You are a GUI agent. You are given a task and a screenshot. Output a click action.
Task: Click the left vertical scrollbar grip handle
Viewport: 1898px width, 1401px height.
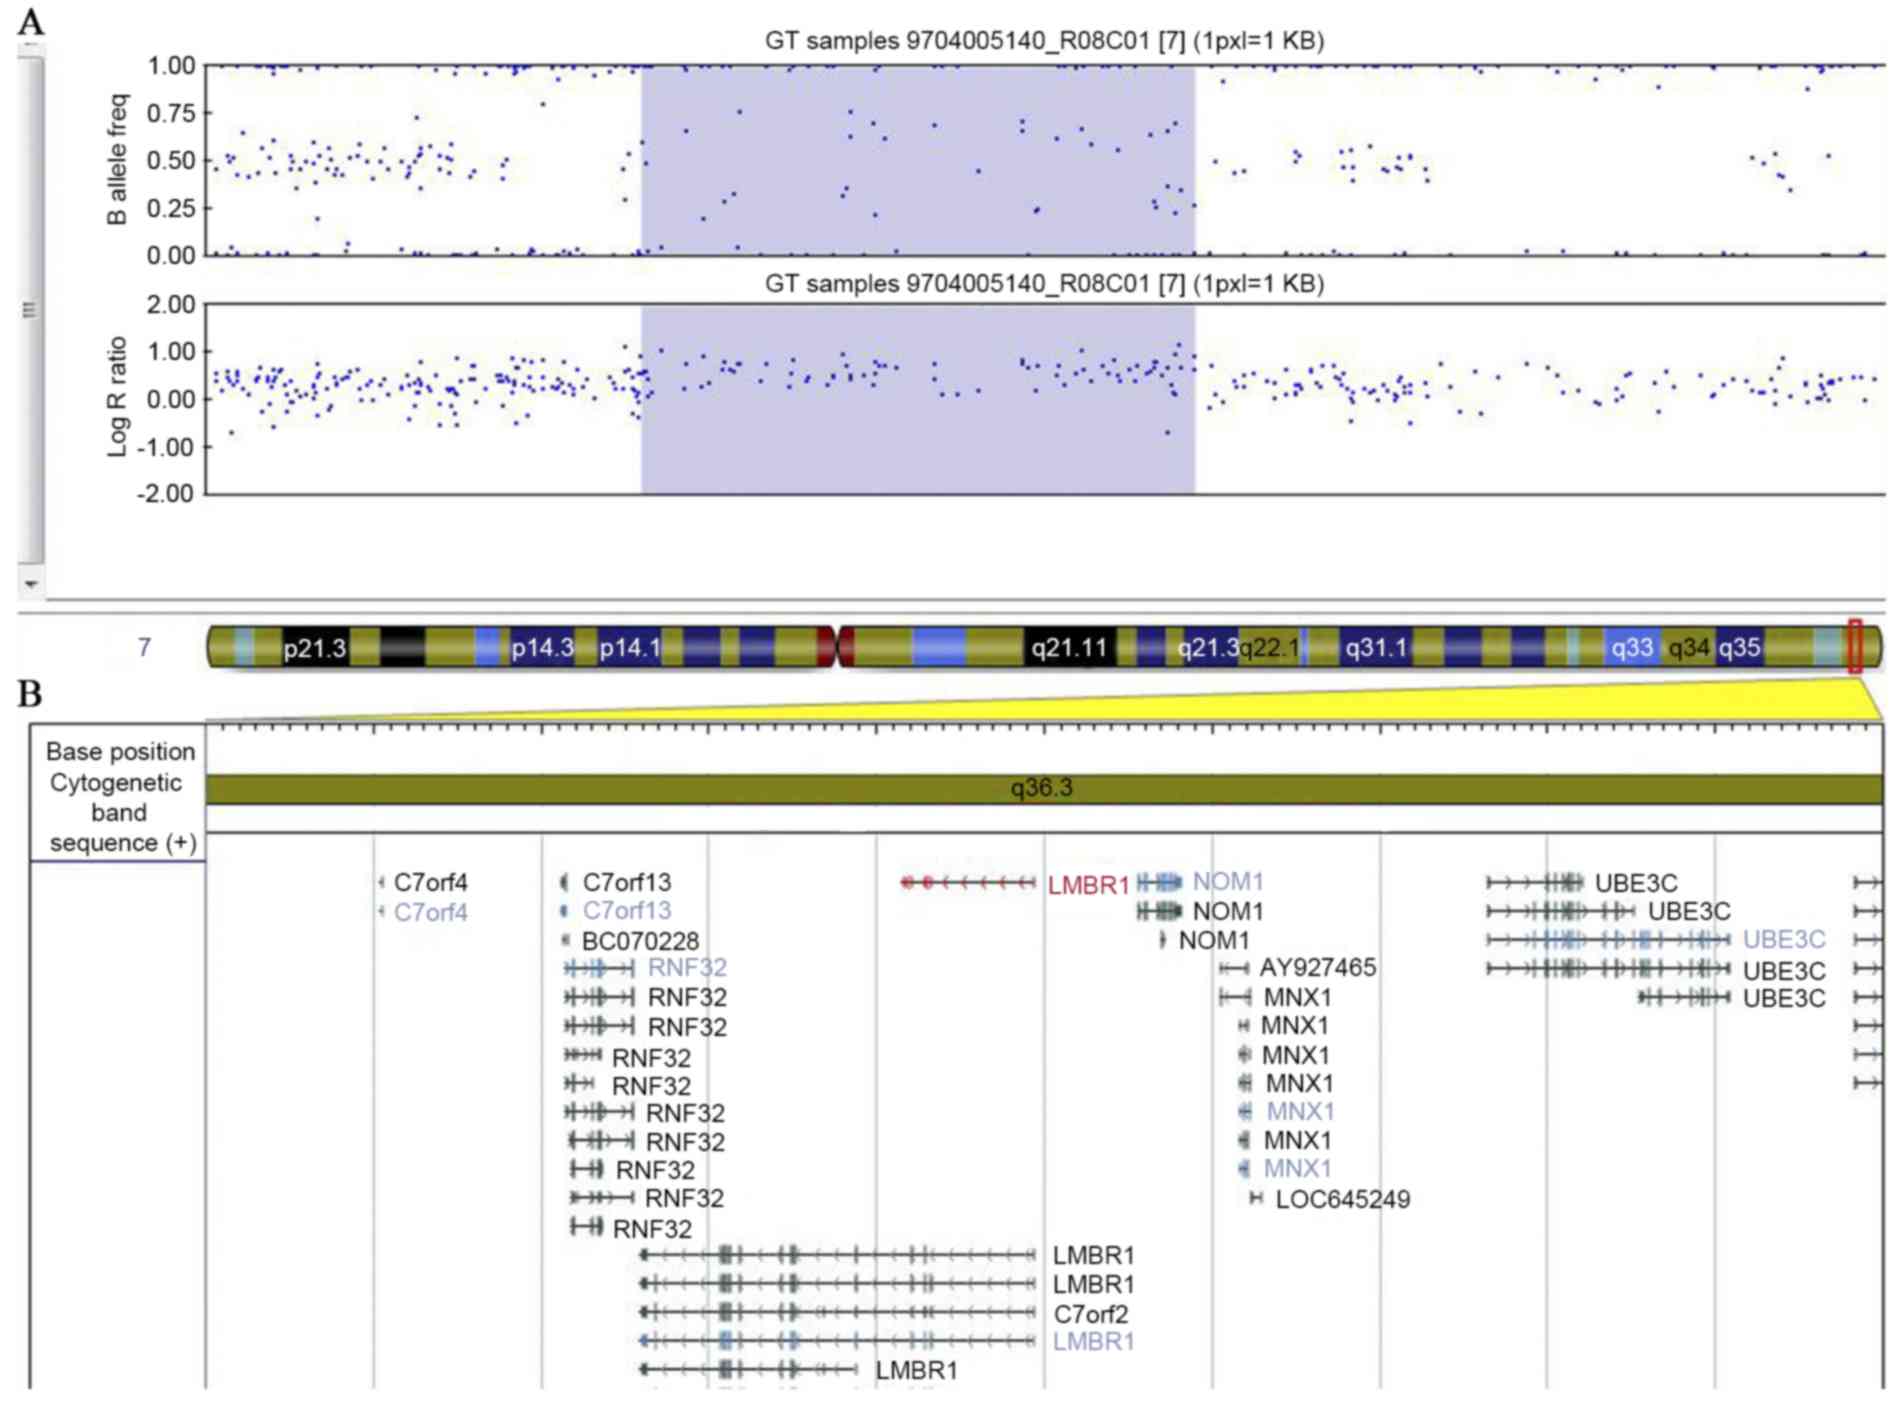point(29,310)
